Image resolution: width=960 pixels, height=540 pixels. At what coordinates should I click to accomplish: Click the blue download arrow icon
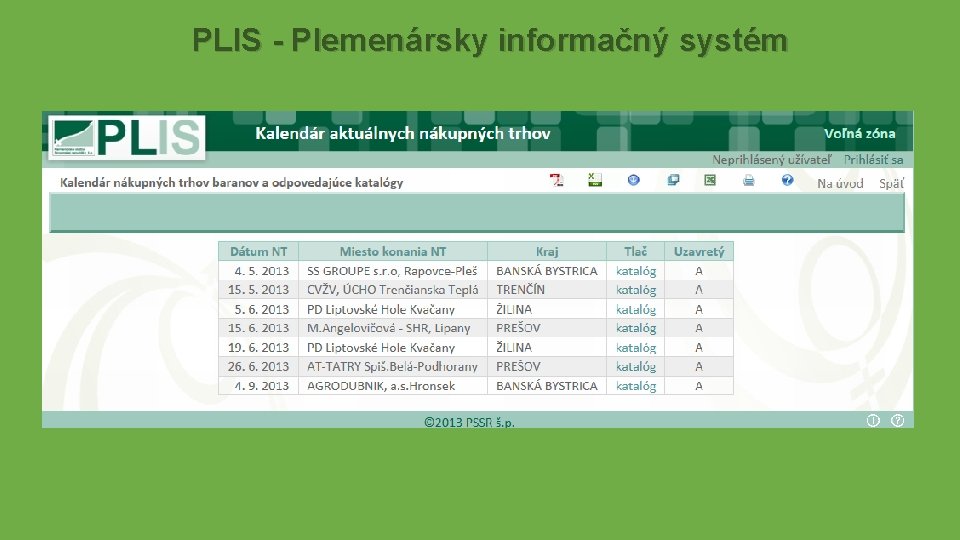click(634, 180)
